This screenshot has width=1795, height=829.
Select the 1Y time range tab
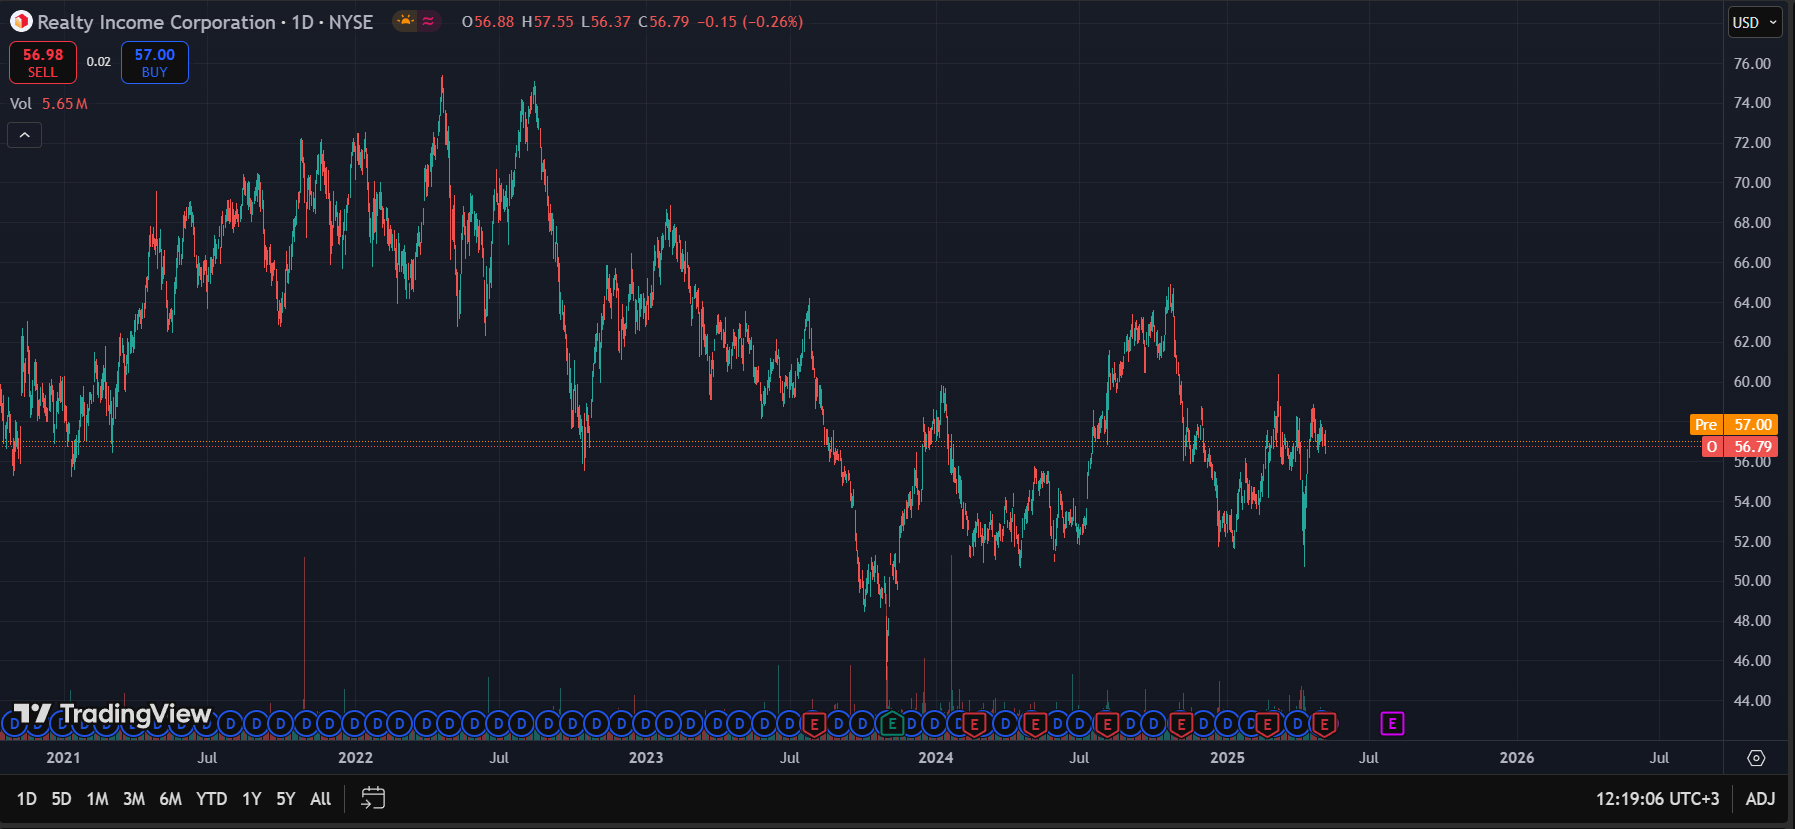(252, 799)
